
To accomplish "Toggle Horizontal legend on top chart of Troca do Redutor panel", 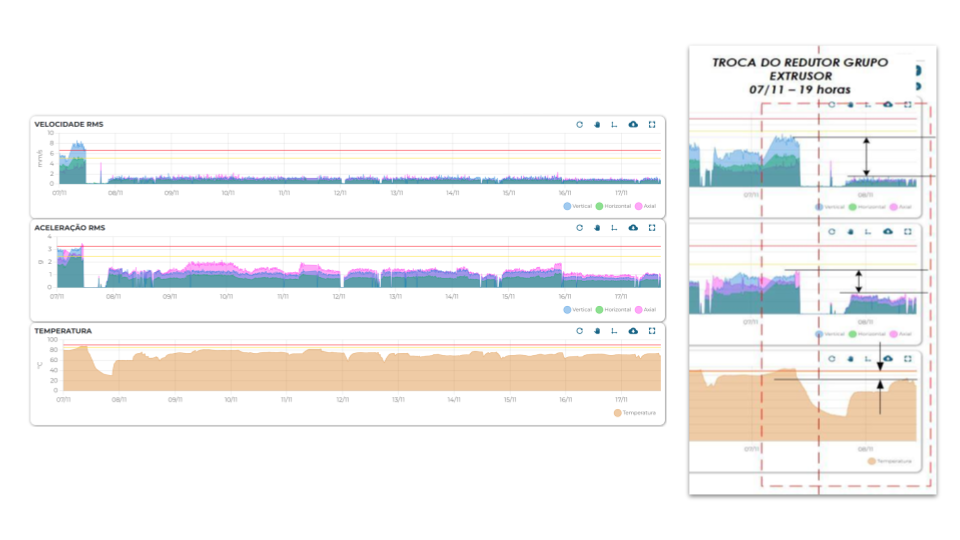I will click(x=867, y=207).
